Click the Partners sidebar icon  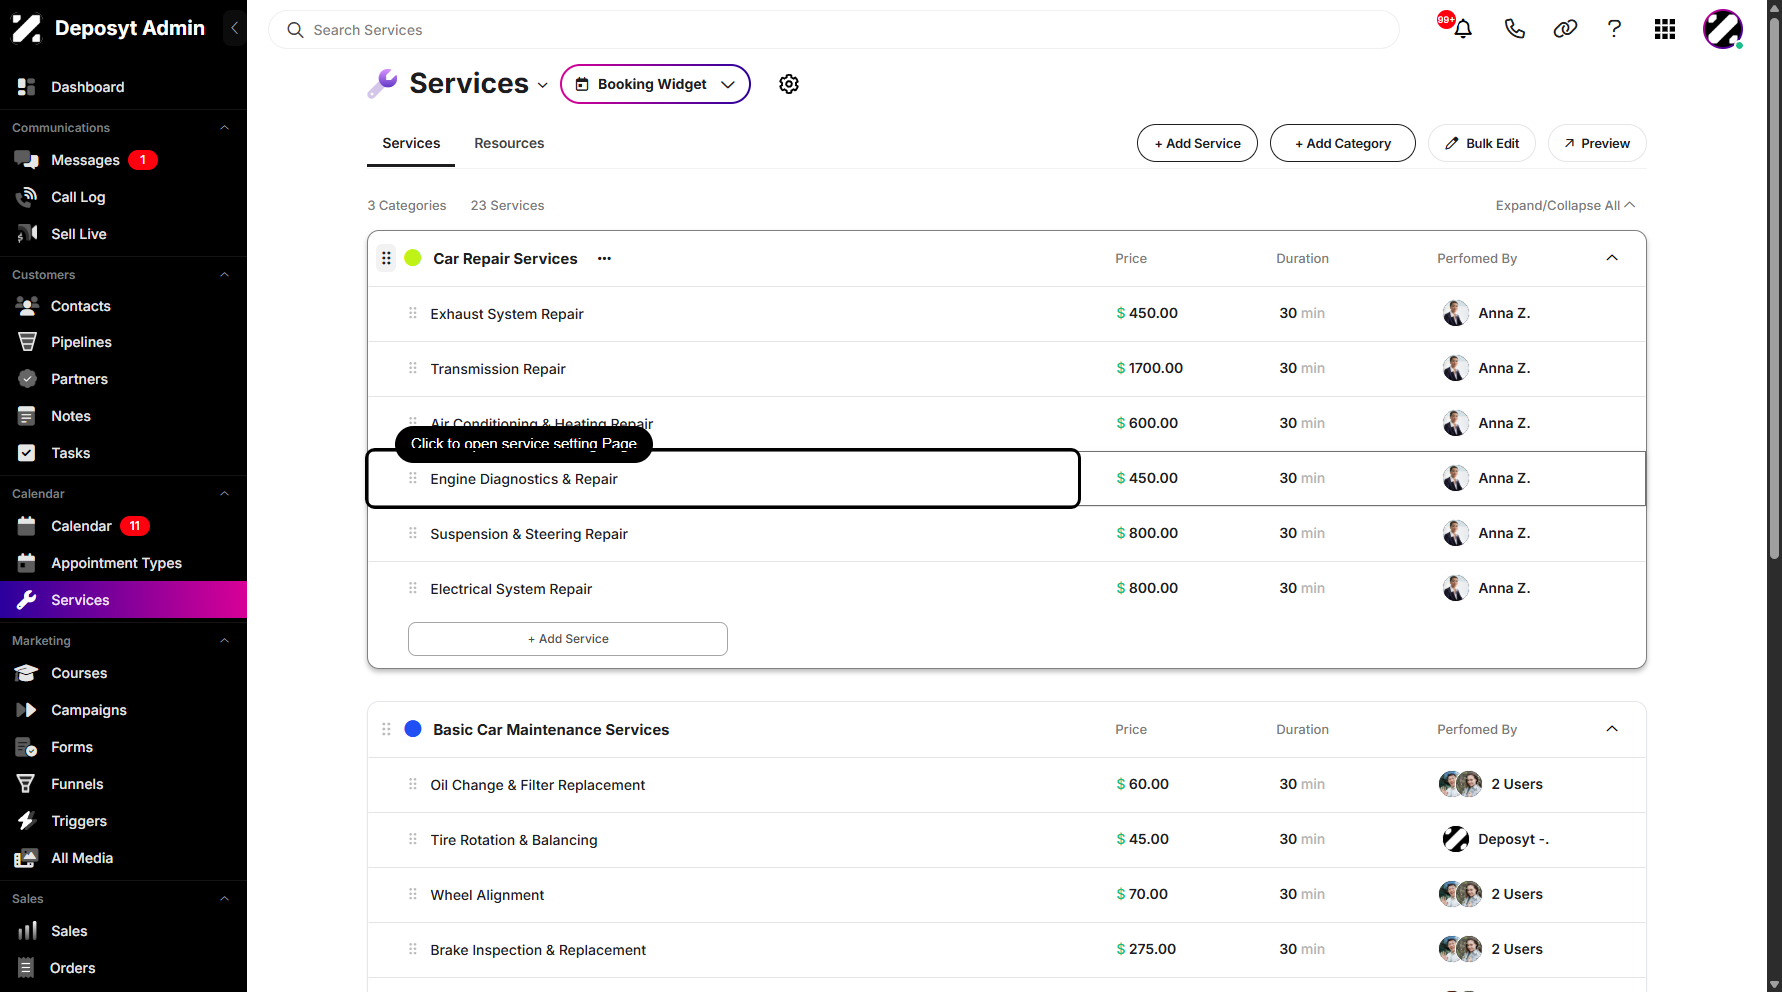click(x=27, y=379)
